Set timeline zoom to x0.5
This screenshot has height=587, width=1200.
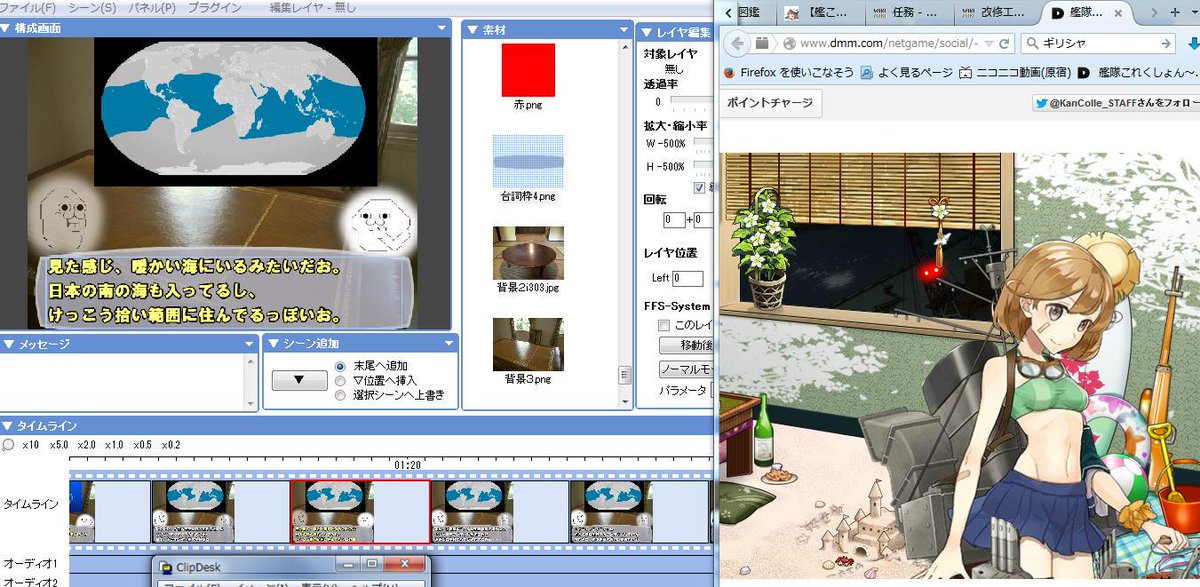click(143, 444)
